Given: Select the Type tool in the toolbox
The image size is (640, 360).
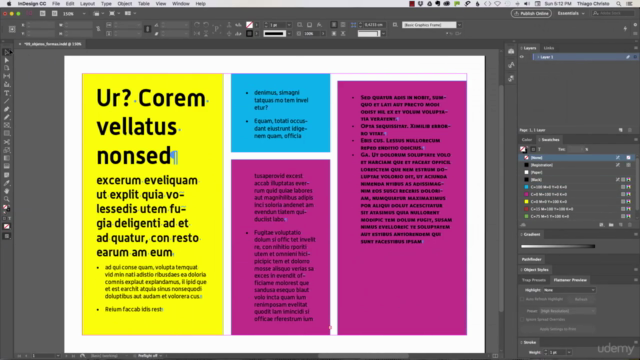Looking at the screenshot, I should 7,93.
